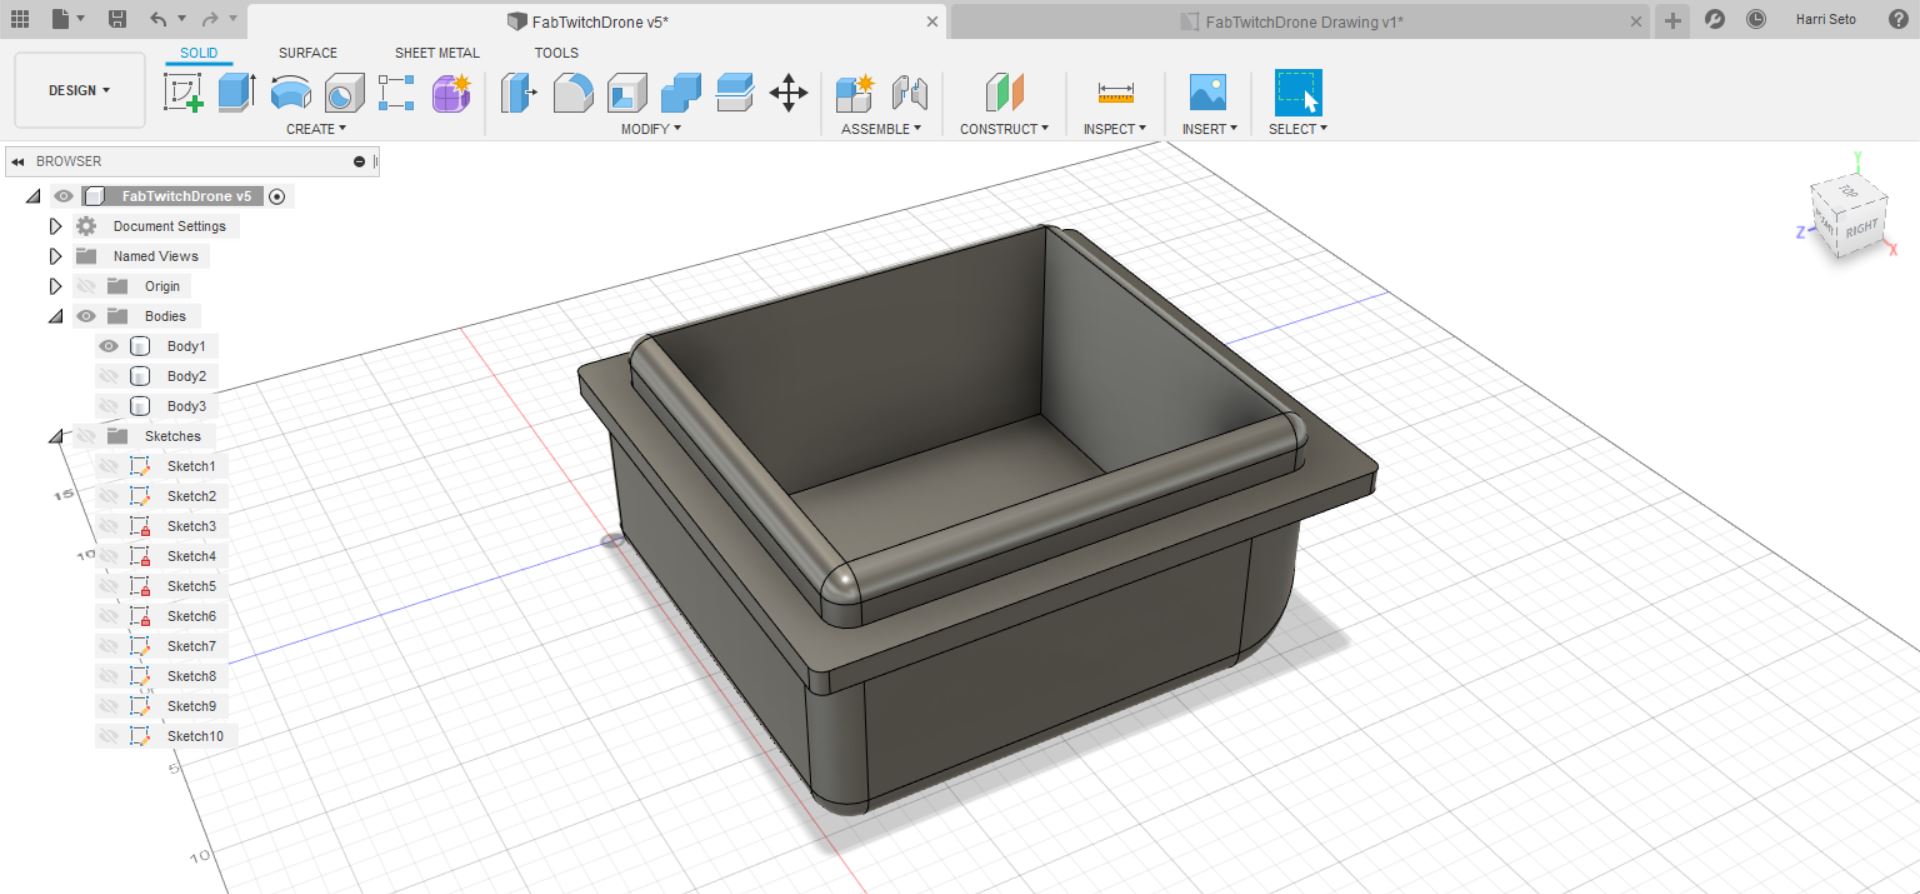Activate the FabTwitchDrone v5 component radio button
Viewport: 1920px width, 894px height.
coord(277,197)
